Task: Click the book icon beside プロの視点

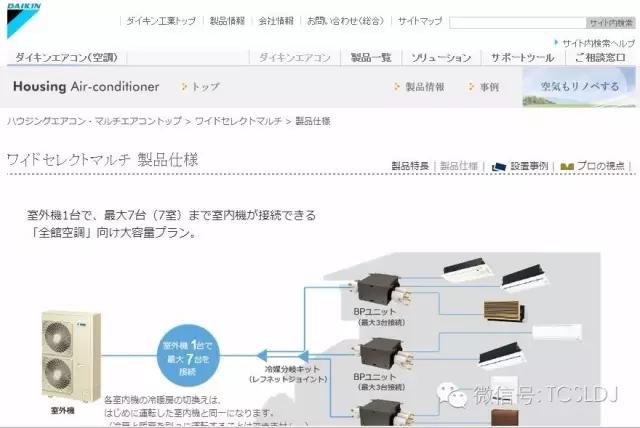Action: (567, 166)
